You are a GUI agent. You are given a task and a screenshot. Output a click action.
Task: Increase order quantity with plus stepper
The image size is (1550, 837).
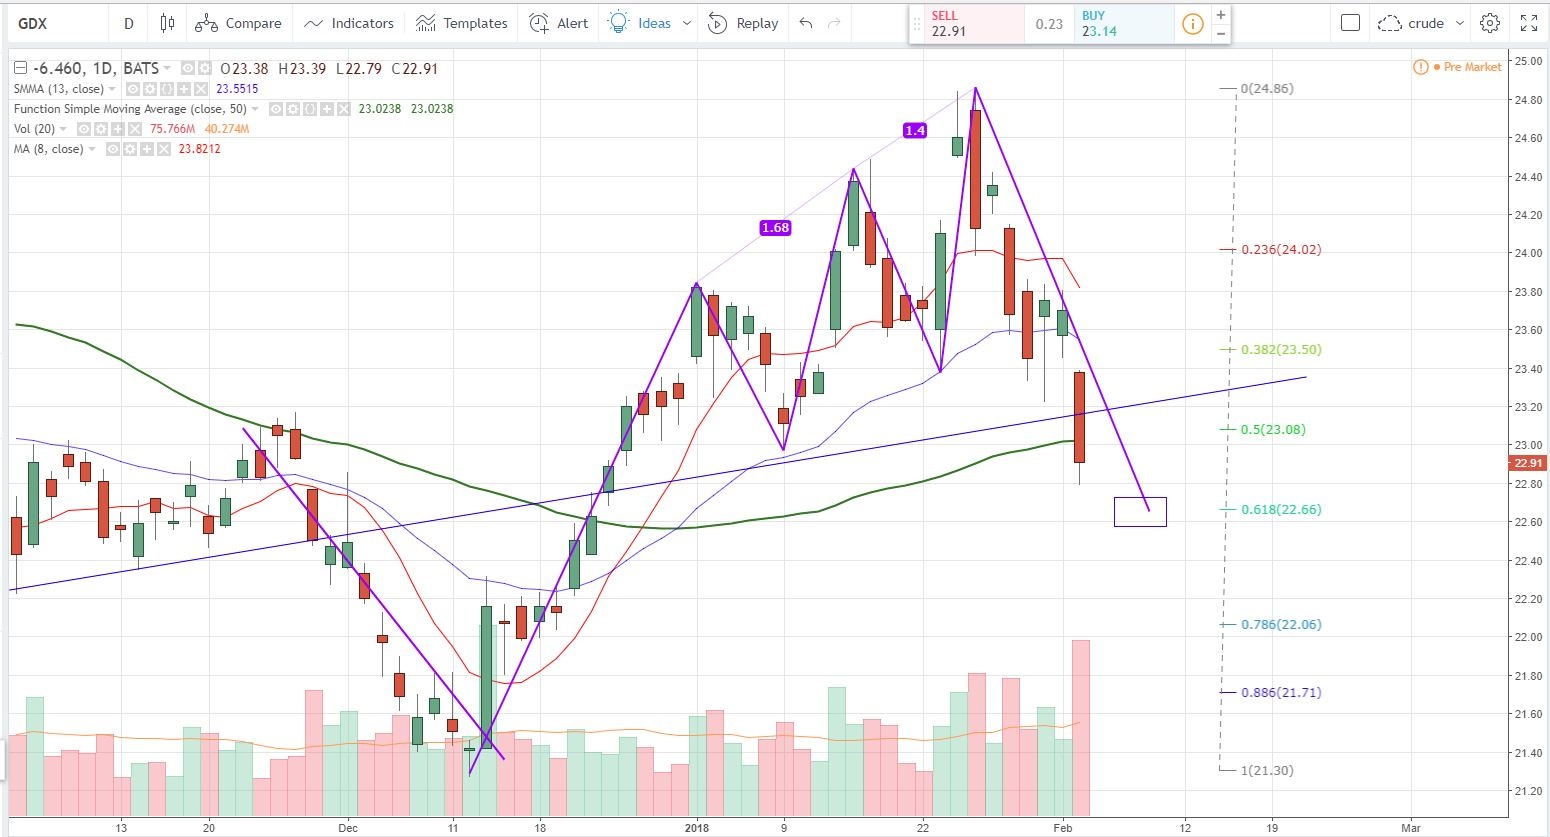tap(1220, 15)
